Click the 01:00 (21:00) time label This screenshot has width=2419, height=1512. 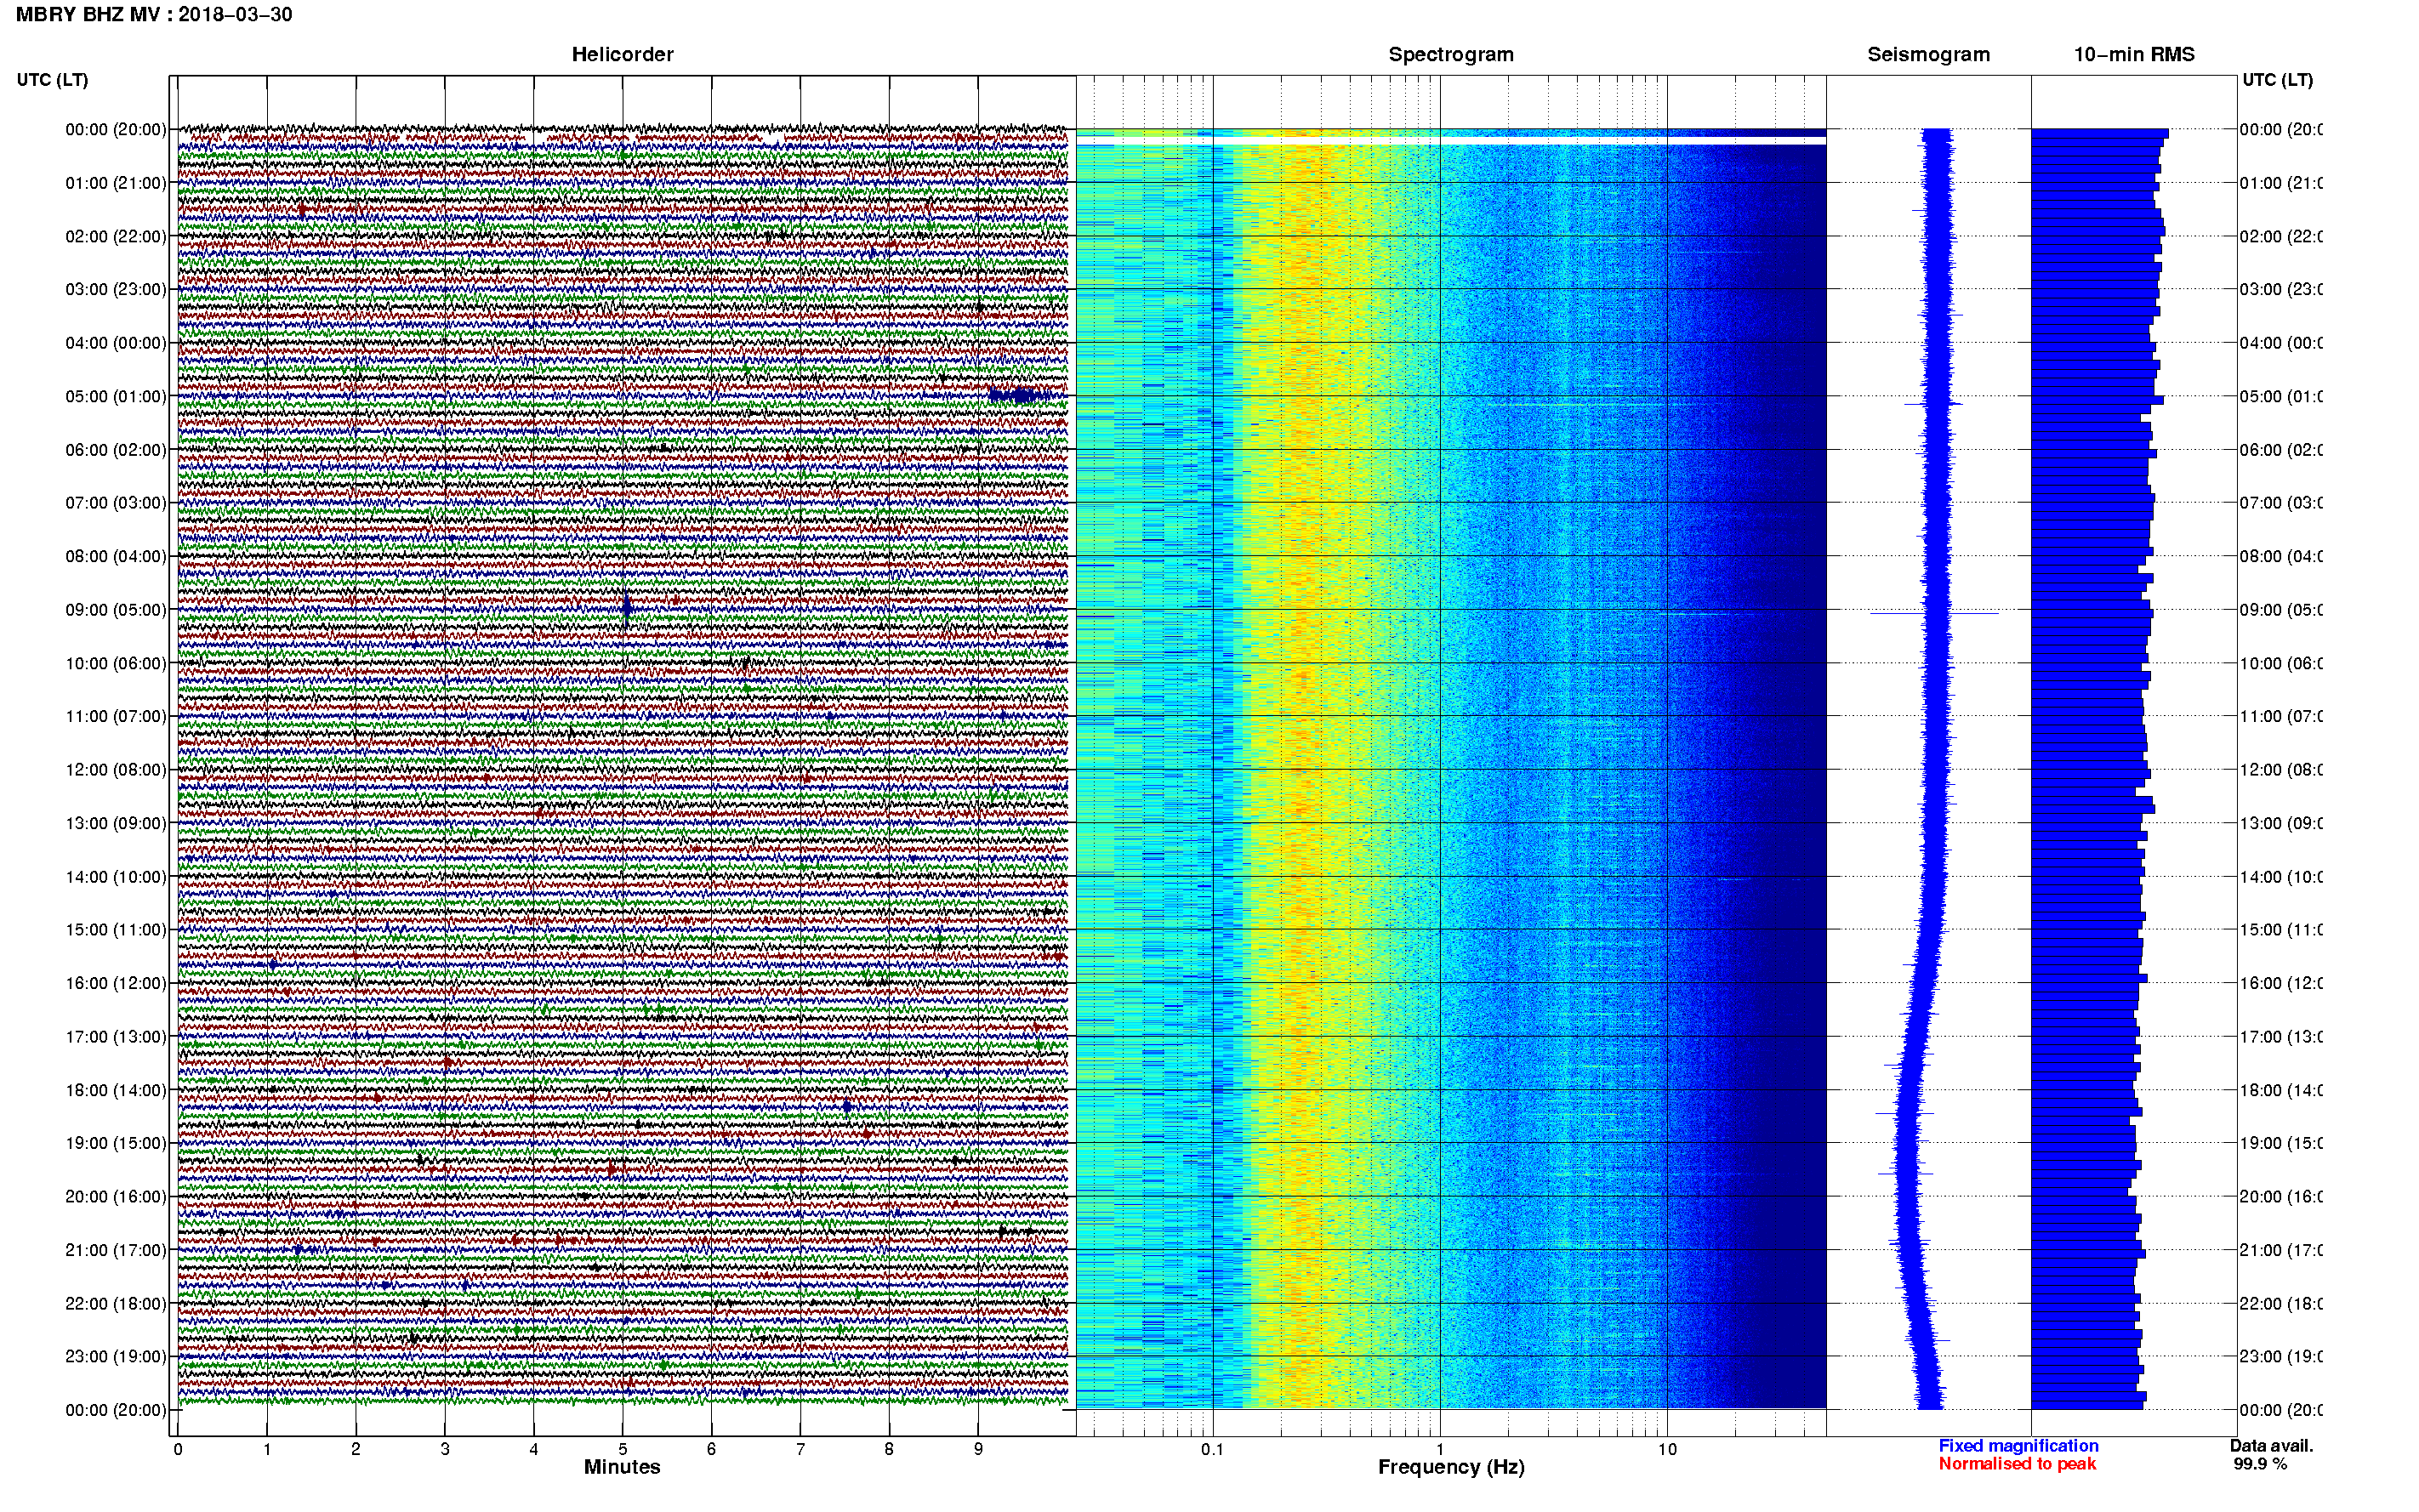tap(116, 183)
